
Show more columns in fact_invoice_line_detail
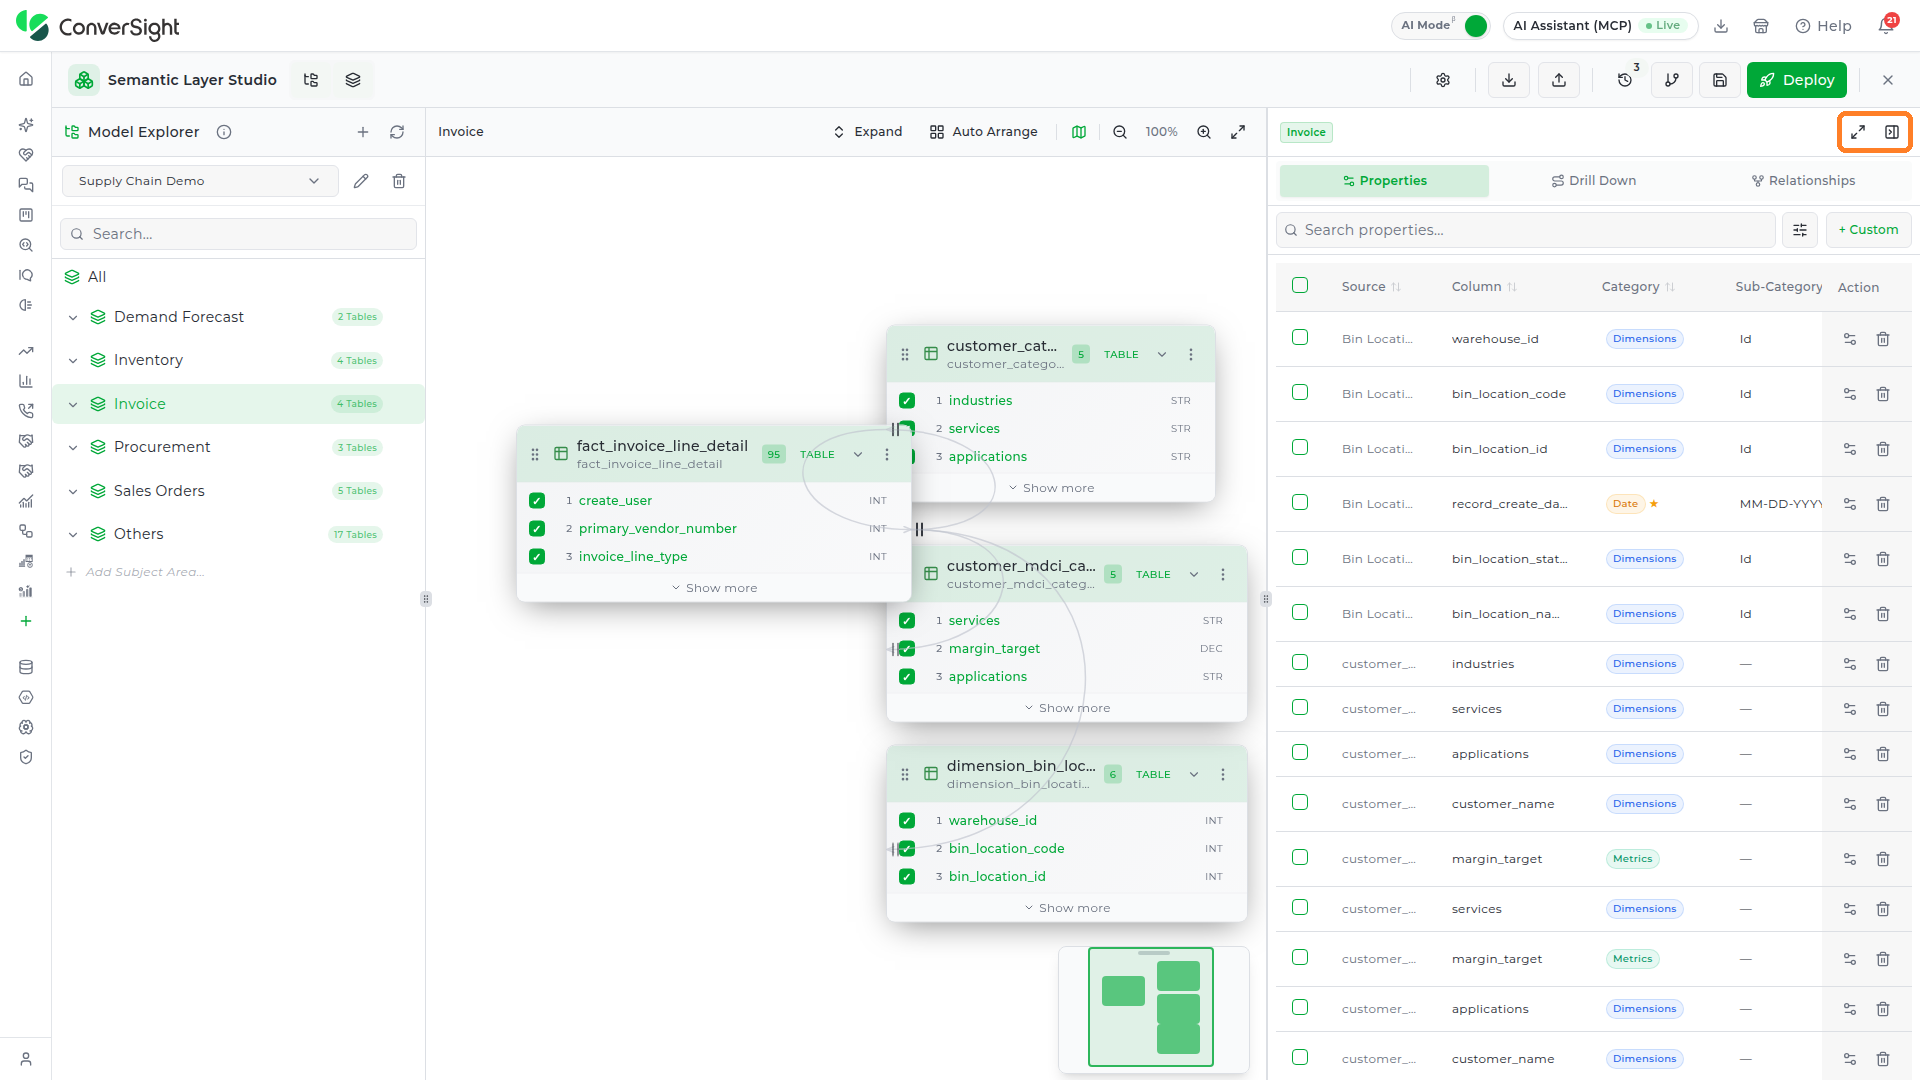(x=714, y=588)
